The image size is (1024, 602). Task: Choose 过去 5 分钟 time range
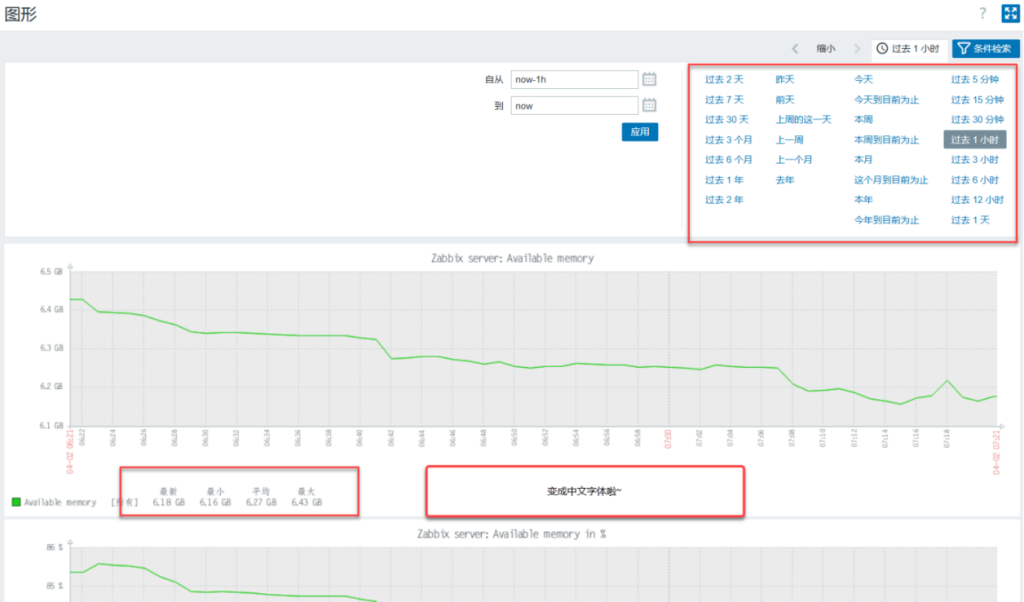pos(976,79)
